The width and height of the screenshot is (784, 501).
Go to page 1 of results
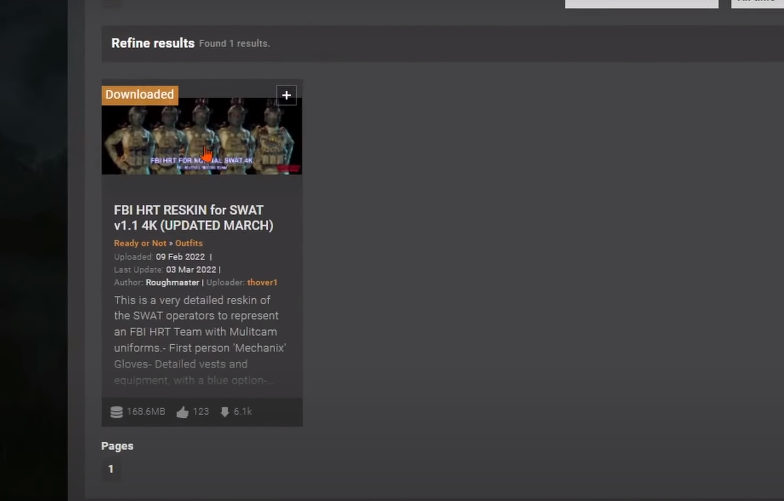pos(111,469)
